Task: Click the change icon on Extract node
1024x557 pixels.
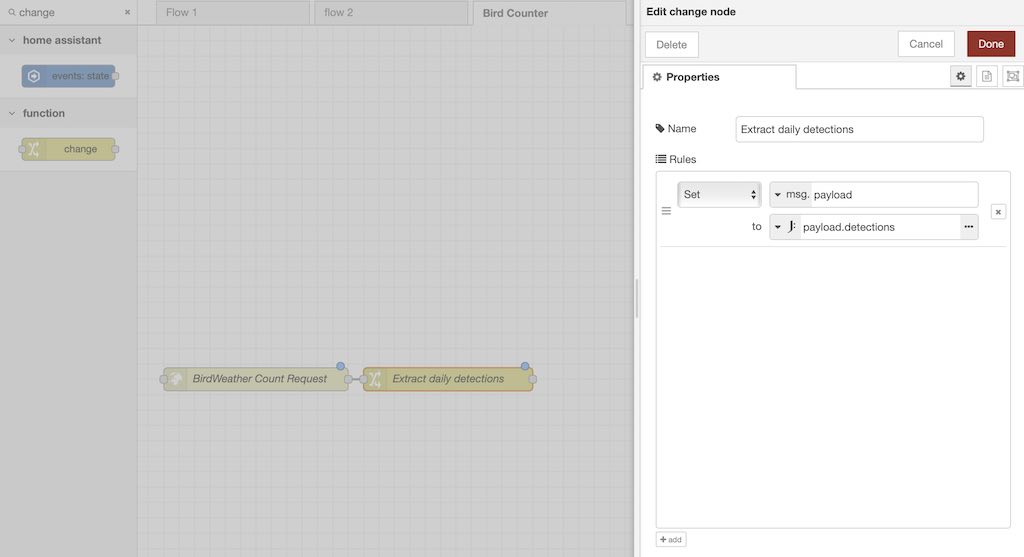Action: (x=375, y=379)
